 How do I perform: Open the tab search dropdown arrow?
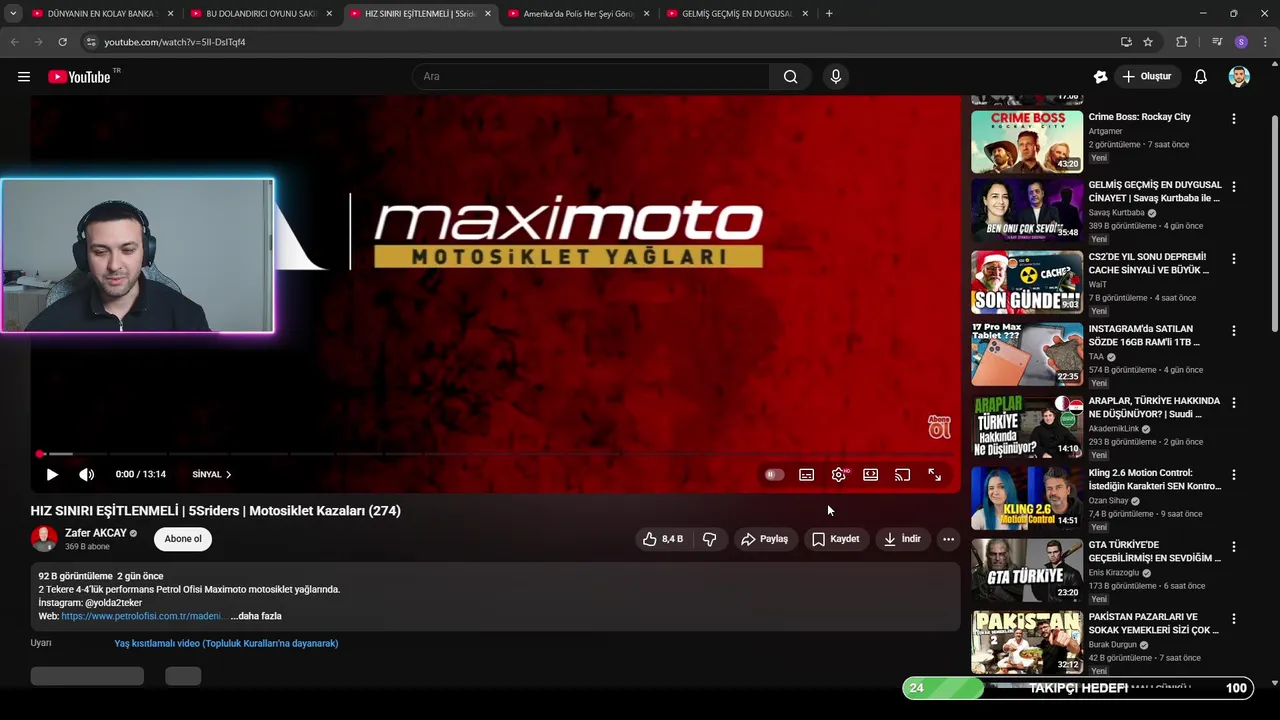click(x=13, y=14)
